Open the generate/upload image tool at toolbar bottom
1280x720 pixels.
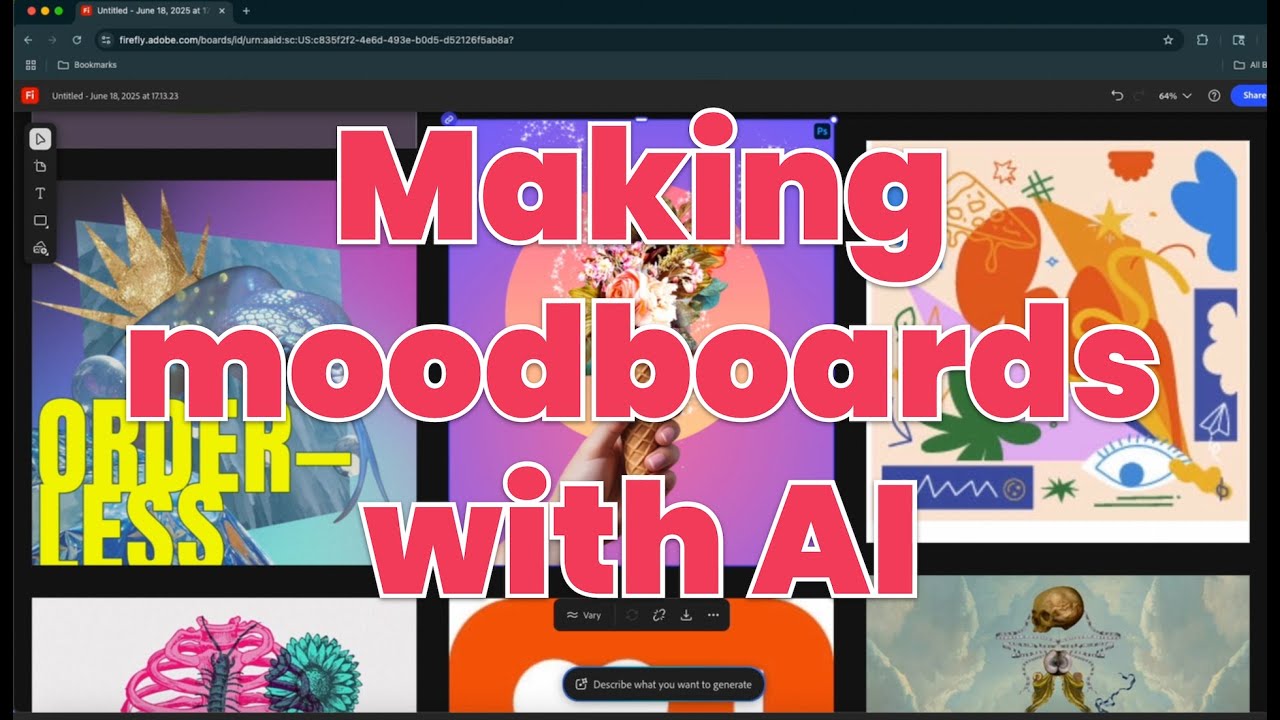pyautogui.click(x=40, y=248)
